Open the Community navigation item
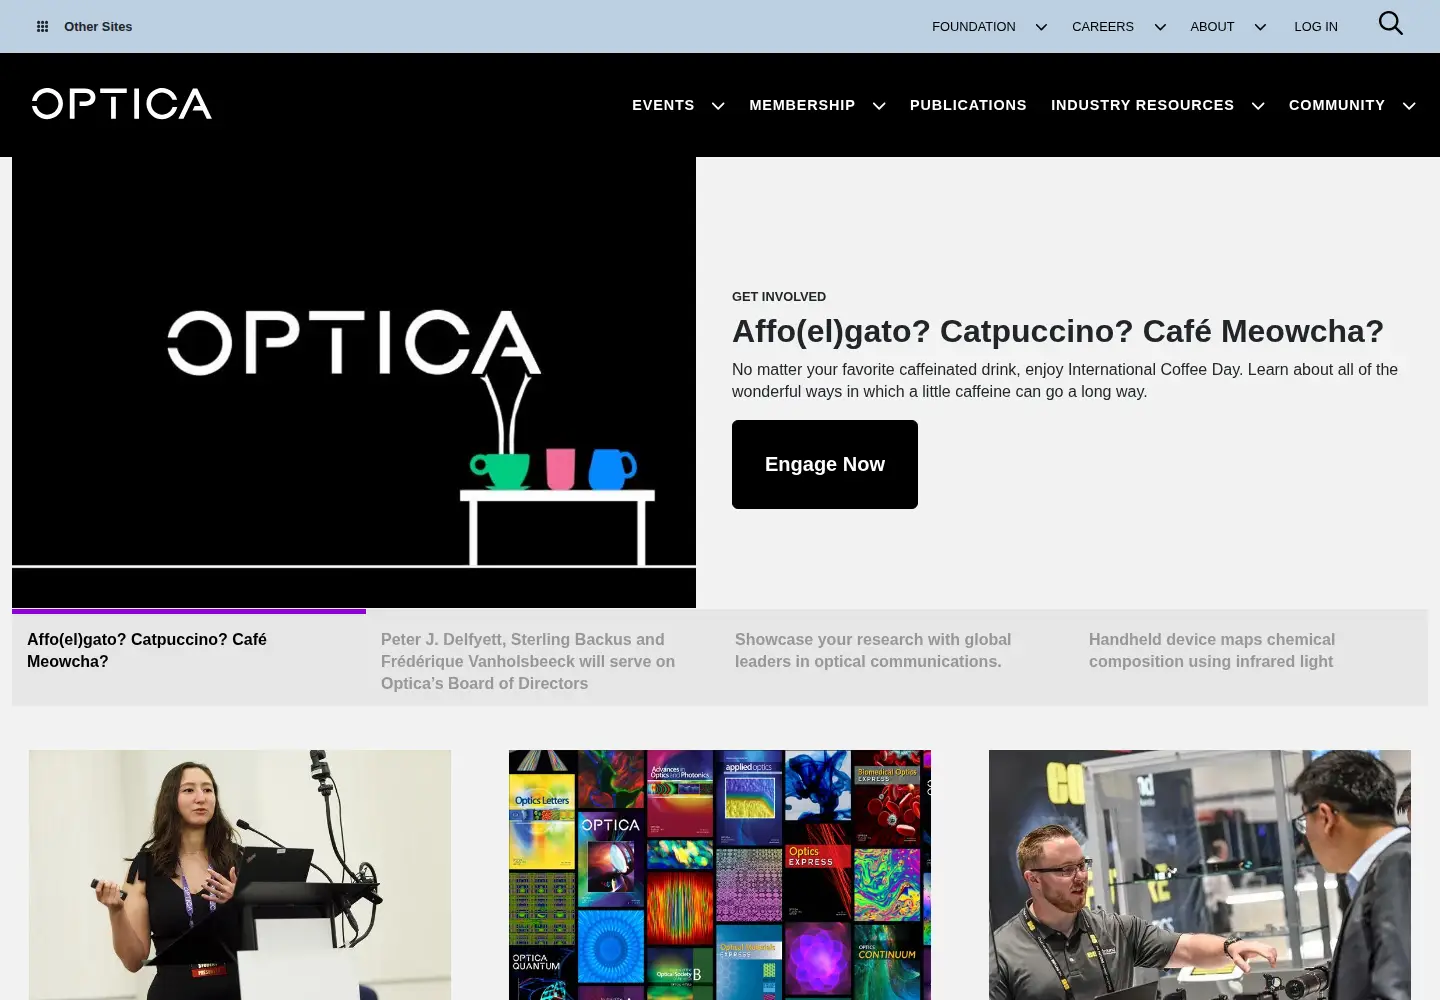The image size is (1440, 1000). (x=1337, y=105)
